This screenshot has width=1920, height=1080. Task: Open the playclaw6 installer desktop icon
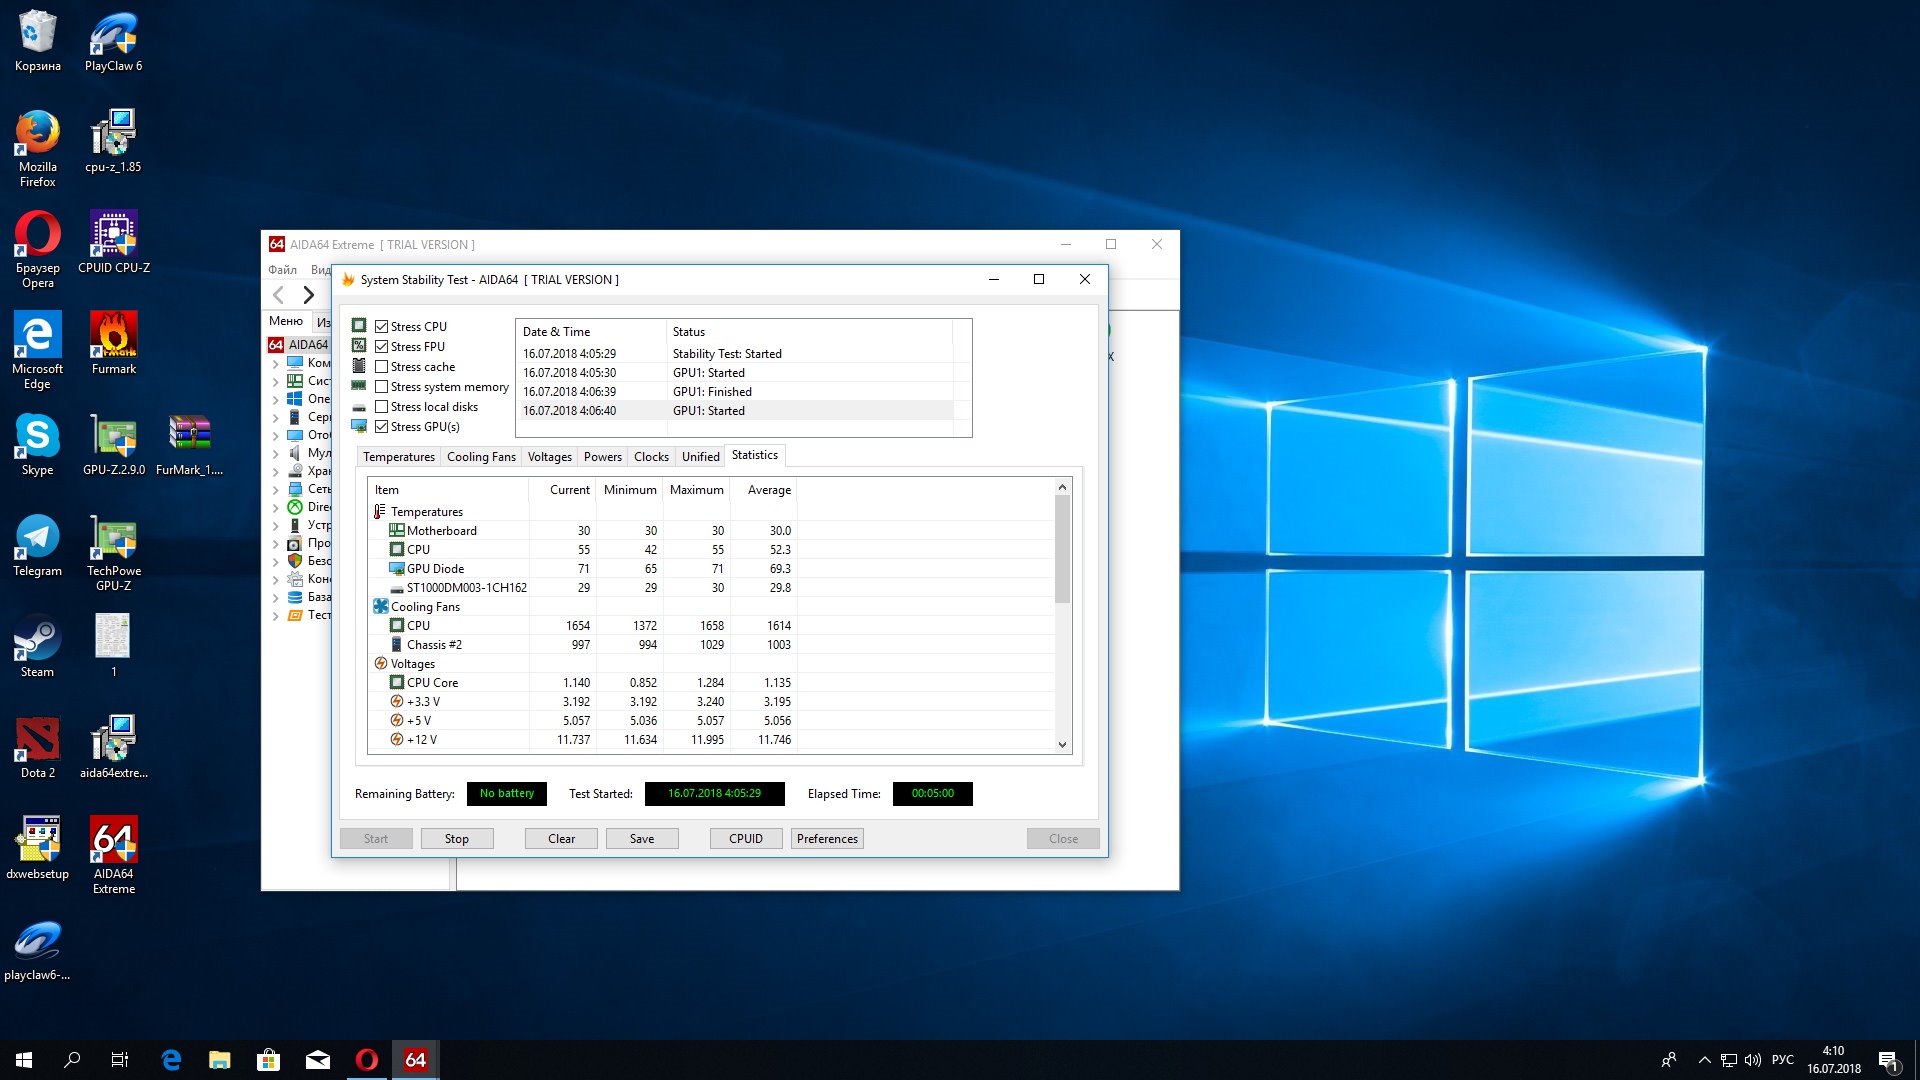37,949
